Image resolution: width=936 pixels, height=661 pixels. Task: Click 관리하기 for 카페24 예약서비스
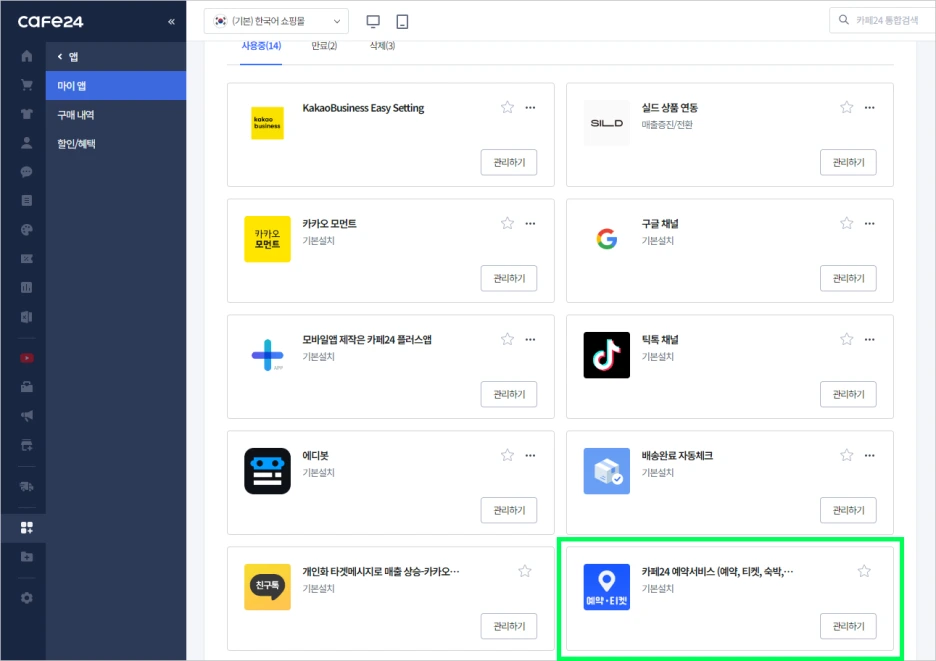(x=848, y=626)
